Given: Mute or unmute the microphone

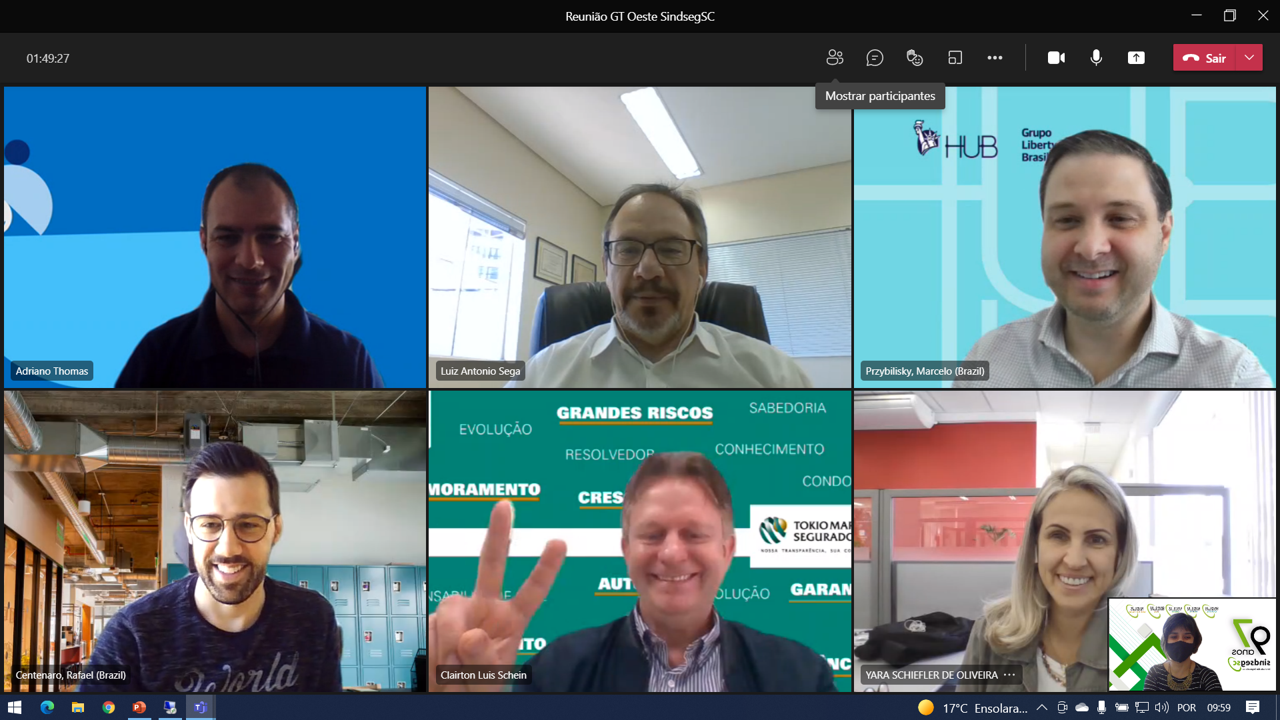Looking at the screenshot, I should coord(1096,58).
